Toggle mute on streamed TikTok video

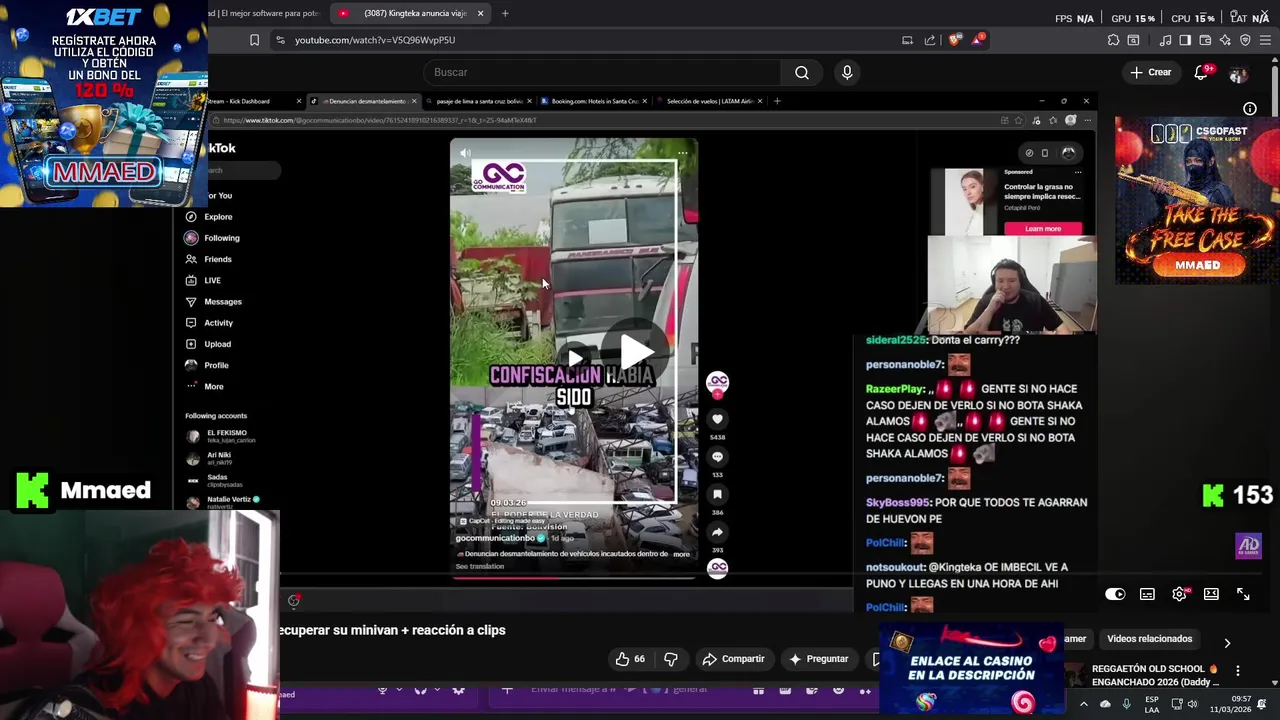pos(465,153)
